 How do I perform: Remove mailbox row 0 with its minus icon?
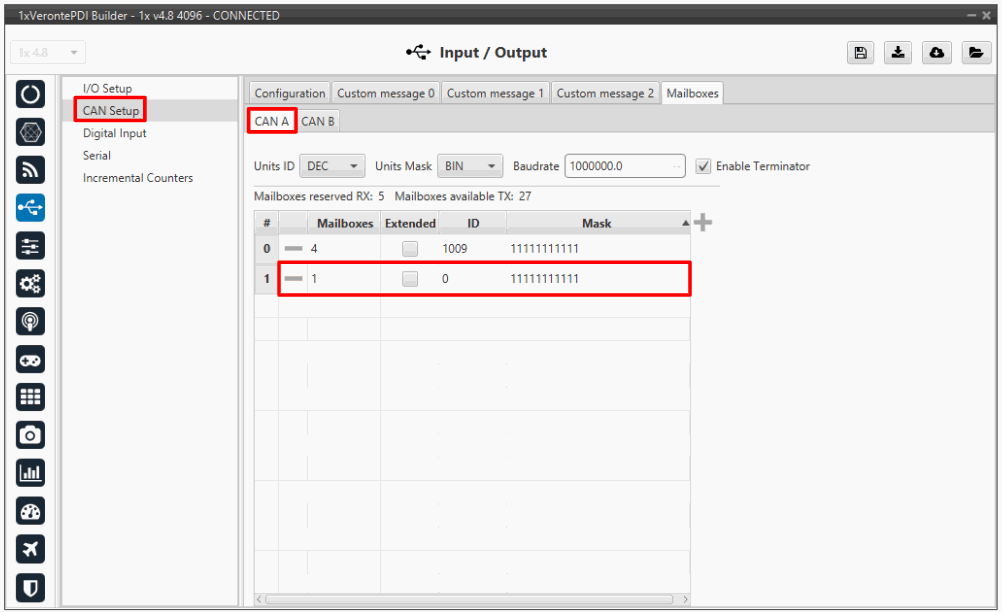(x=293, y=248)
